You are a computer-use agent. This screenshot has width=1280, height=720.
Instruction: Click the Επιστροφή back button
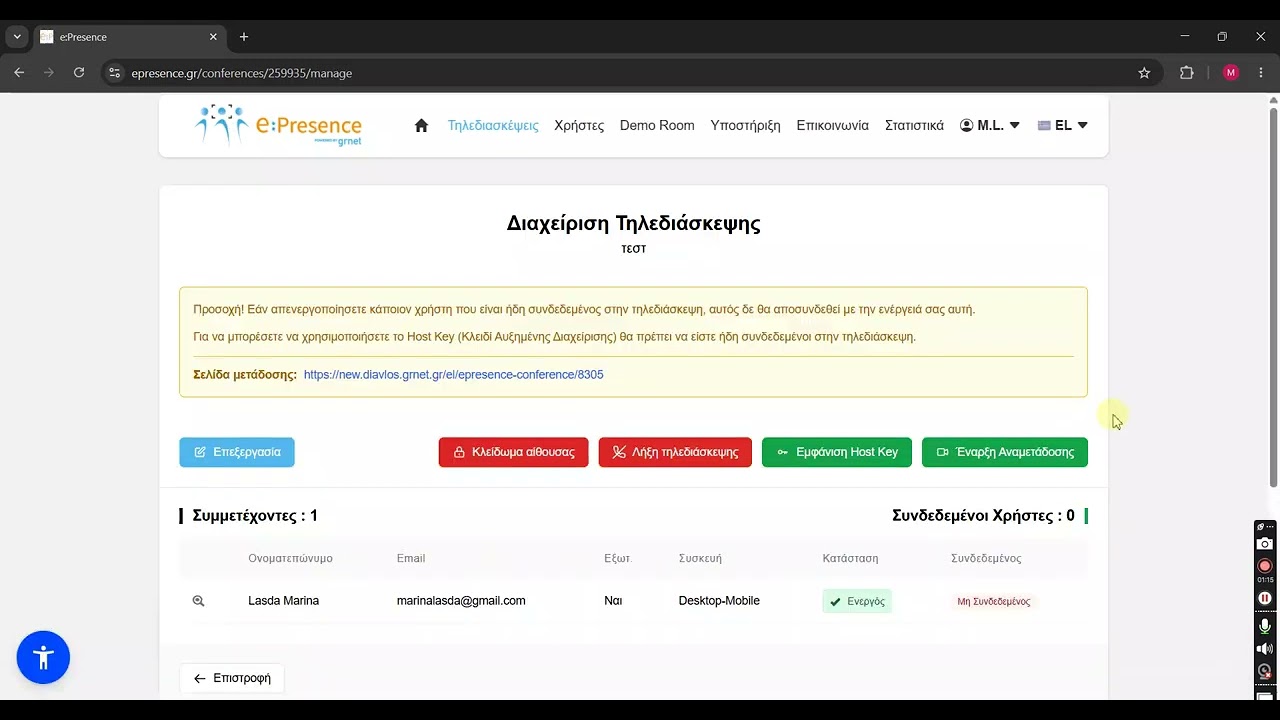232,678
